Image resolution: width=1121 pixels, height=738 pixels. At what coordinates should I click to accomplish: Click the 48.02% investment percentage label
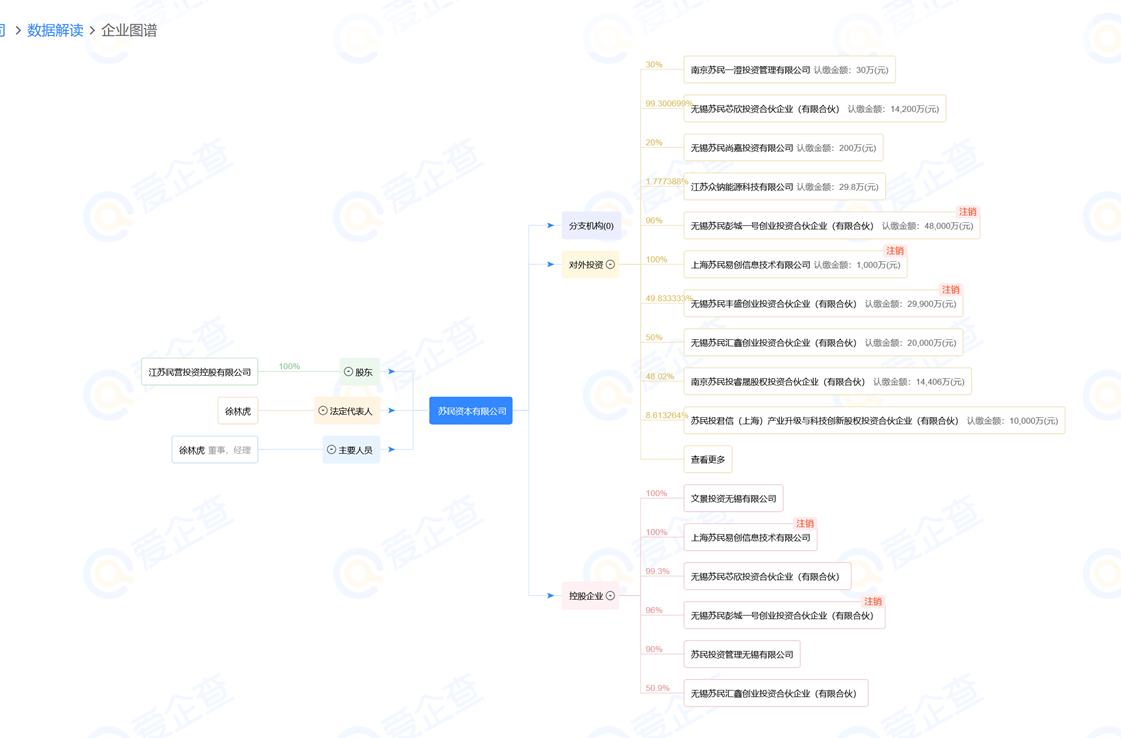pos(660,376)
